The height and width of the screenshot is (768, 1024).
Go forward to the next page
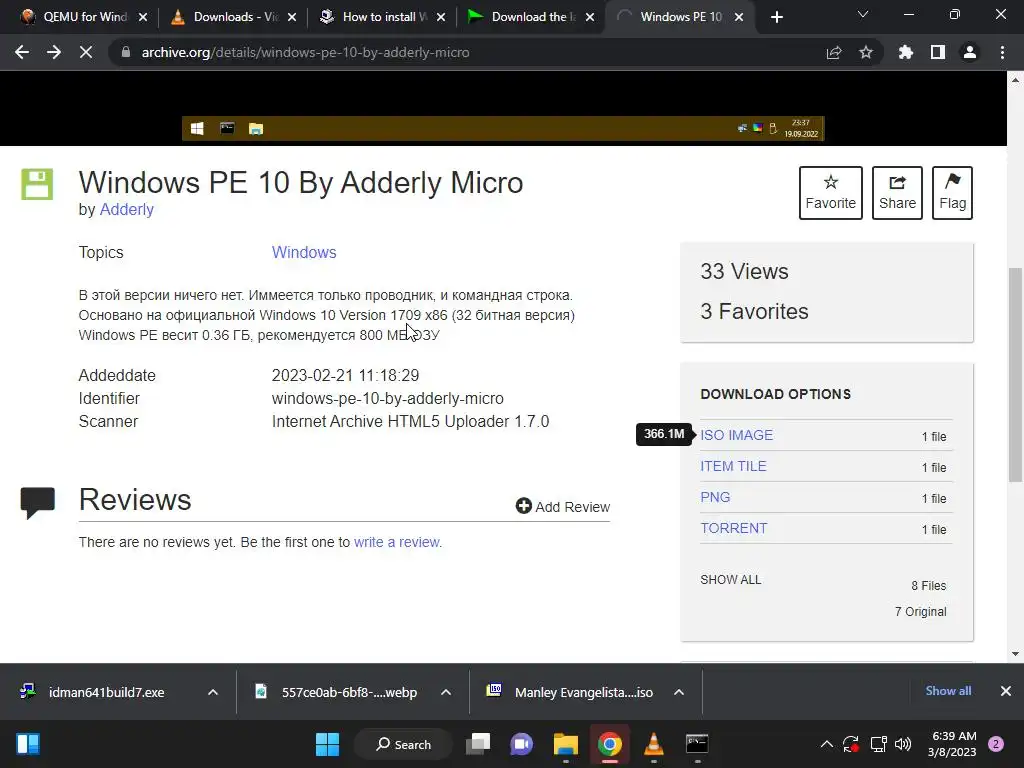(54, 52)
